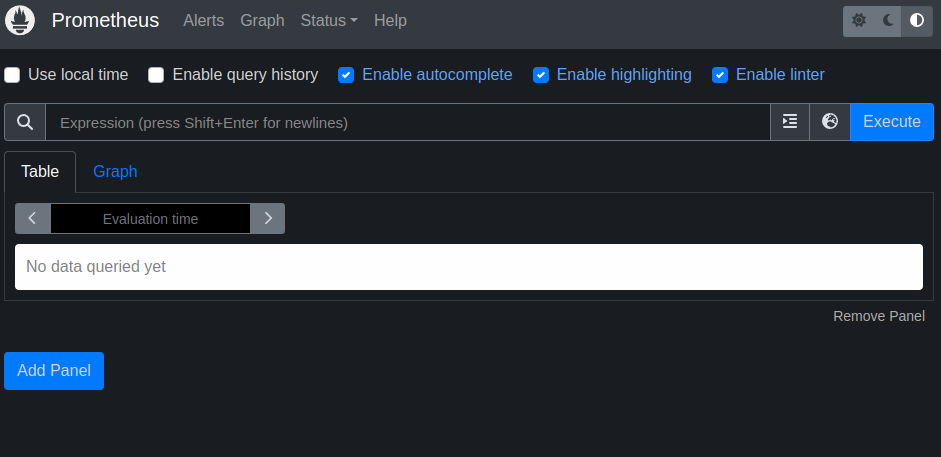Switch to the Graph panel tab
941x457 pixels.
[x=115, y=172]
